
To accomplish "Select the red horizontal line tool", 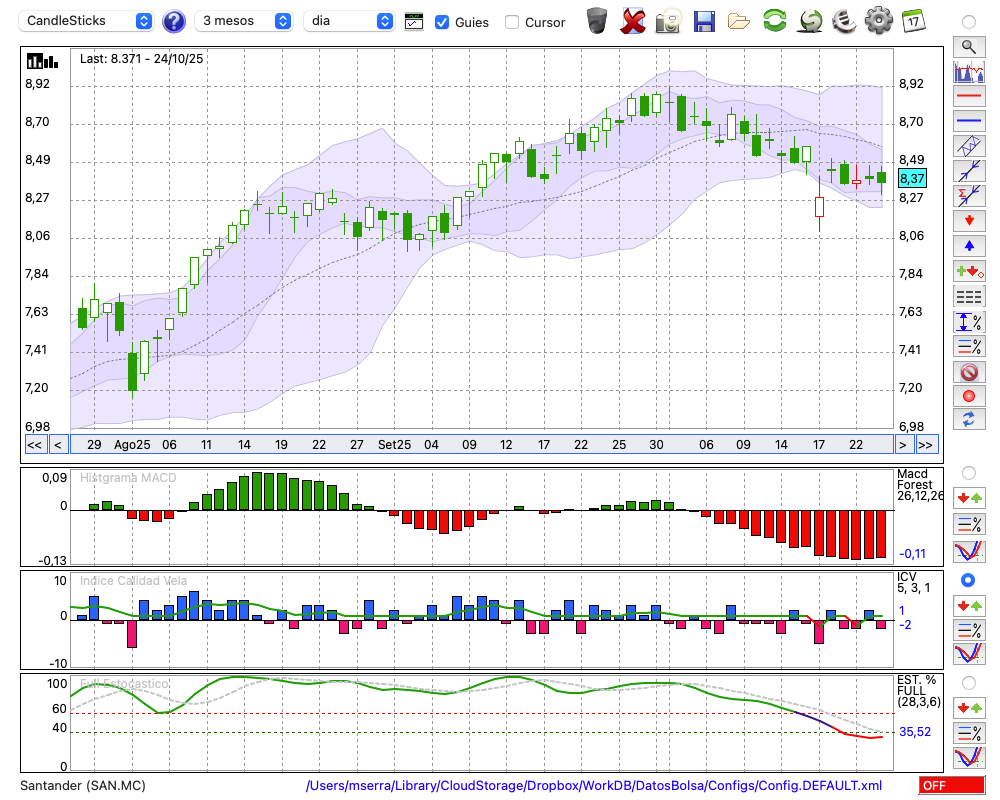I will 969,96.
